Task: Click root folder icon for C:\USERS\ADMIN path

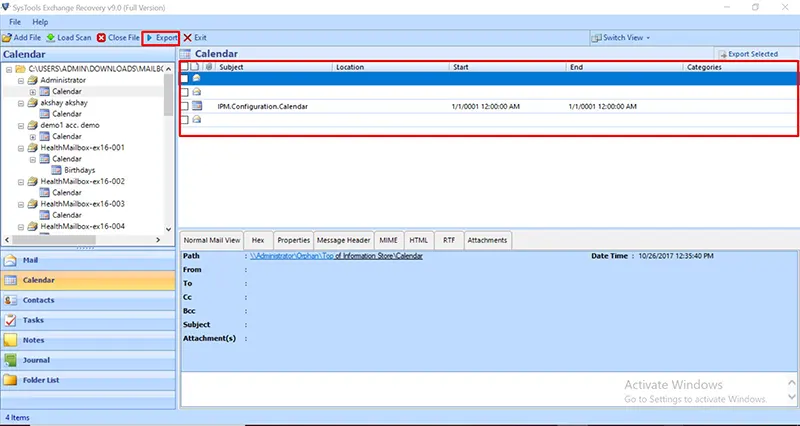Action: tap(20, 69)
